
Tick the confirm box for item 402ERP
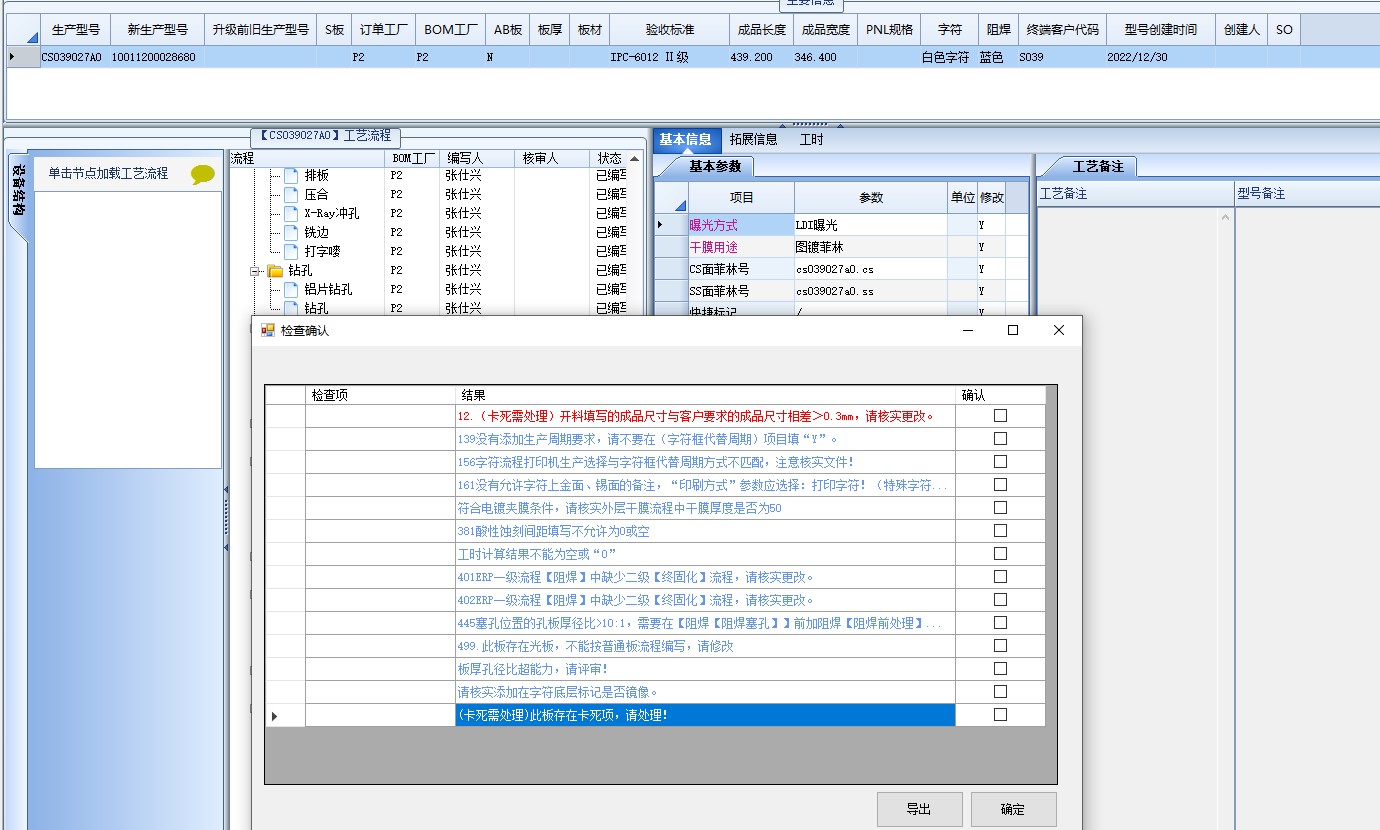coord(1000,600)
